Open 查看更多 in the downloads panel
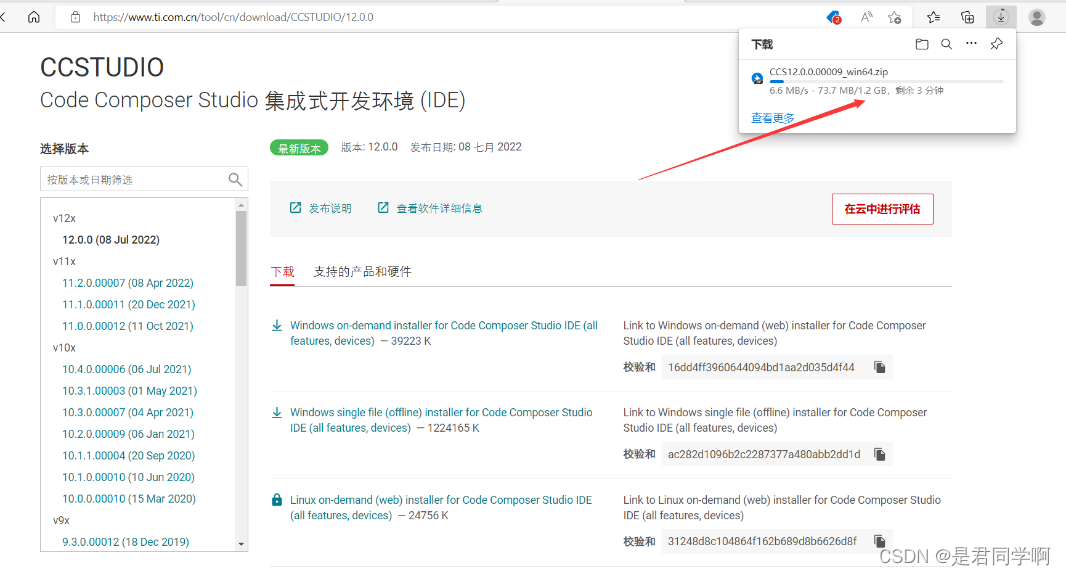 (x=772, y=118)
